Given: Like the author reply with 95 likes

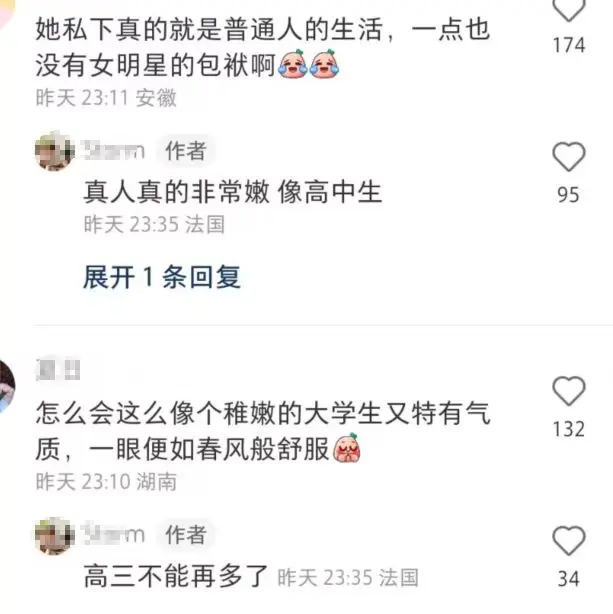Looking at the screenshot, I should click(x=569, y=157).
